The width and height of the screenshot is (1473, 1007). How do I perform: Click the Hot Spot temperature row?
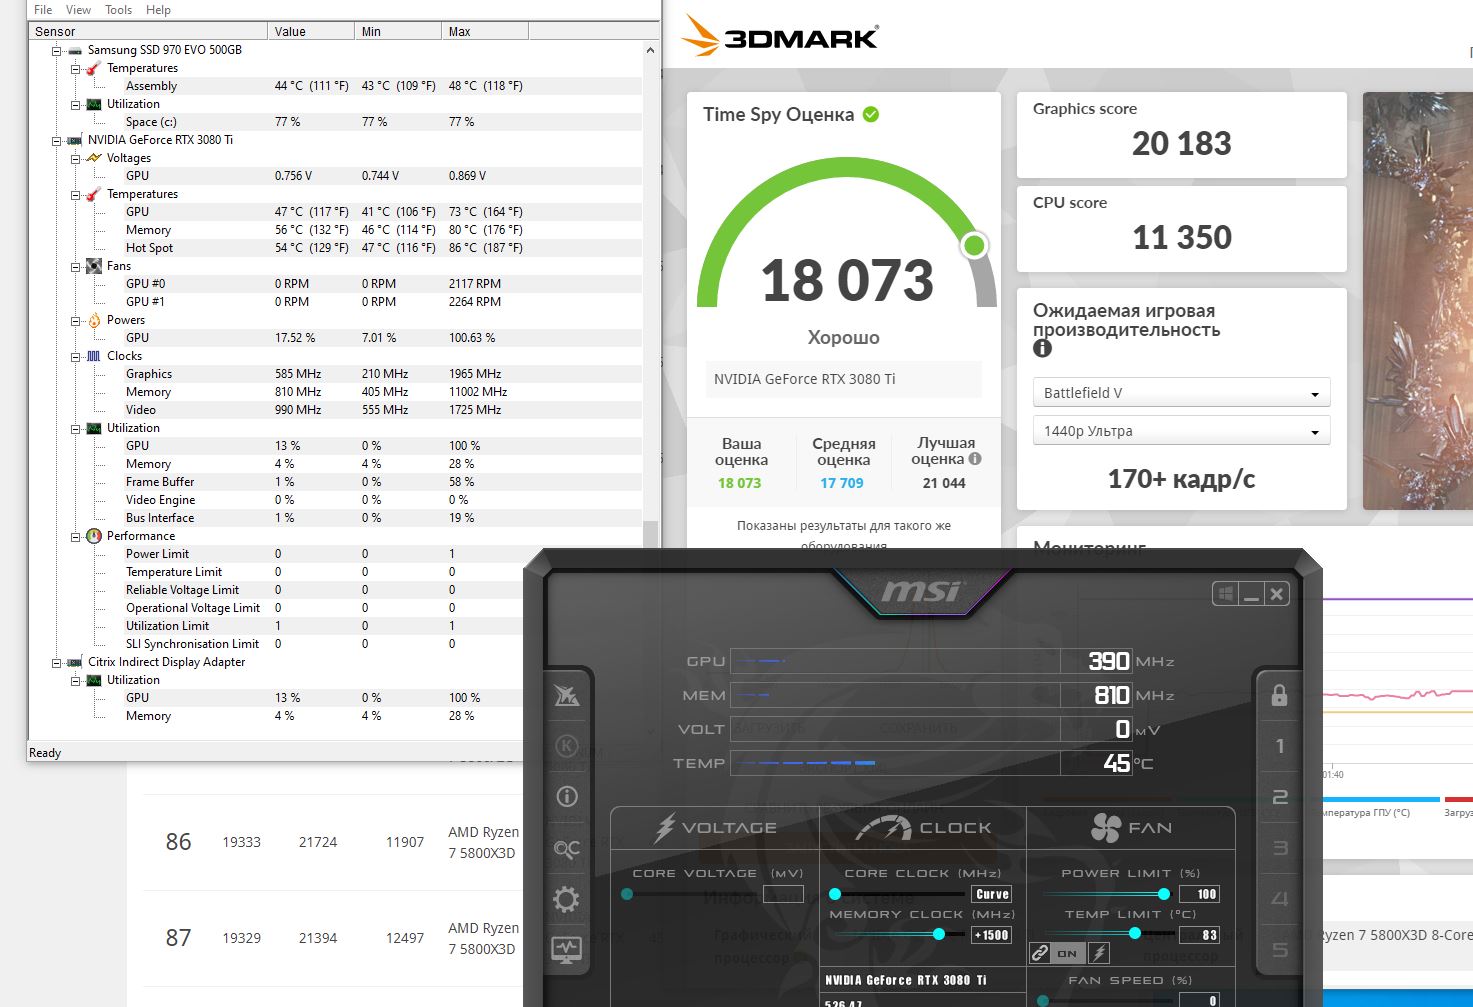pos(335,248)
